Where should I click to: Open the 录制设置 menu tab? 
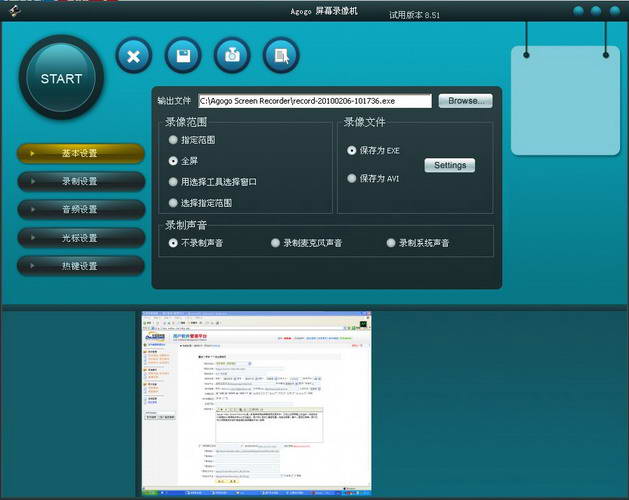(x=81, y=181)
